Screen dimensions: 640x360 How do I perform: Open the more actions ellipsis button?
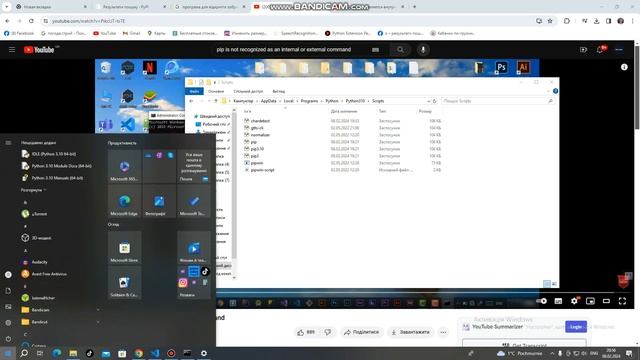443,332
